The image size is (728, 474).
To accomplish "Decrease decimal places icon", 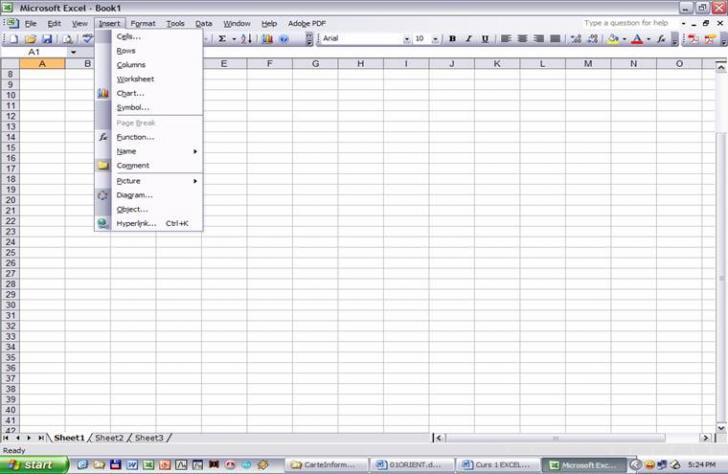I will (592, 39).
